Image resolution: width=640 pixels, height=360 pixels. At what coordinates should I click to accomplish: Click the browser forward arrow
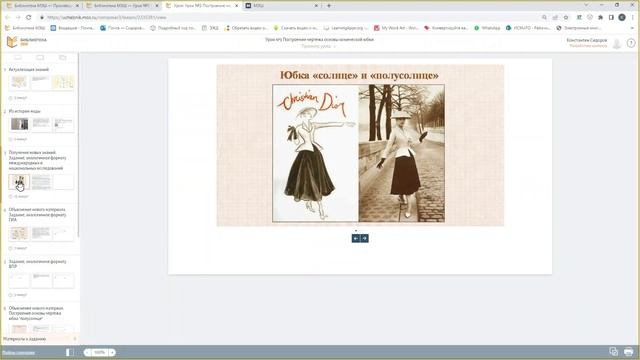coord(18,17)
